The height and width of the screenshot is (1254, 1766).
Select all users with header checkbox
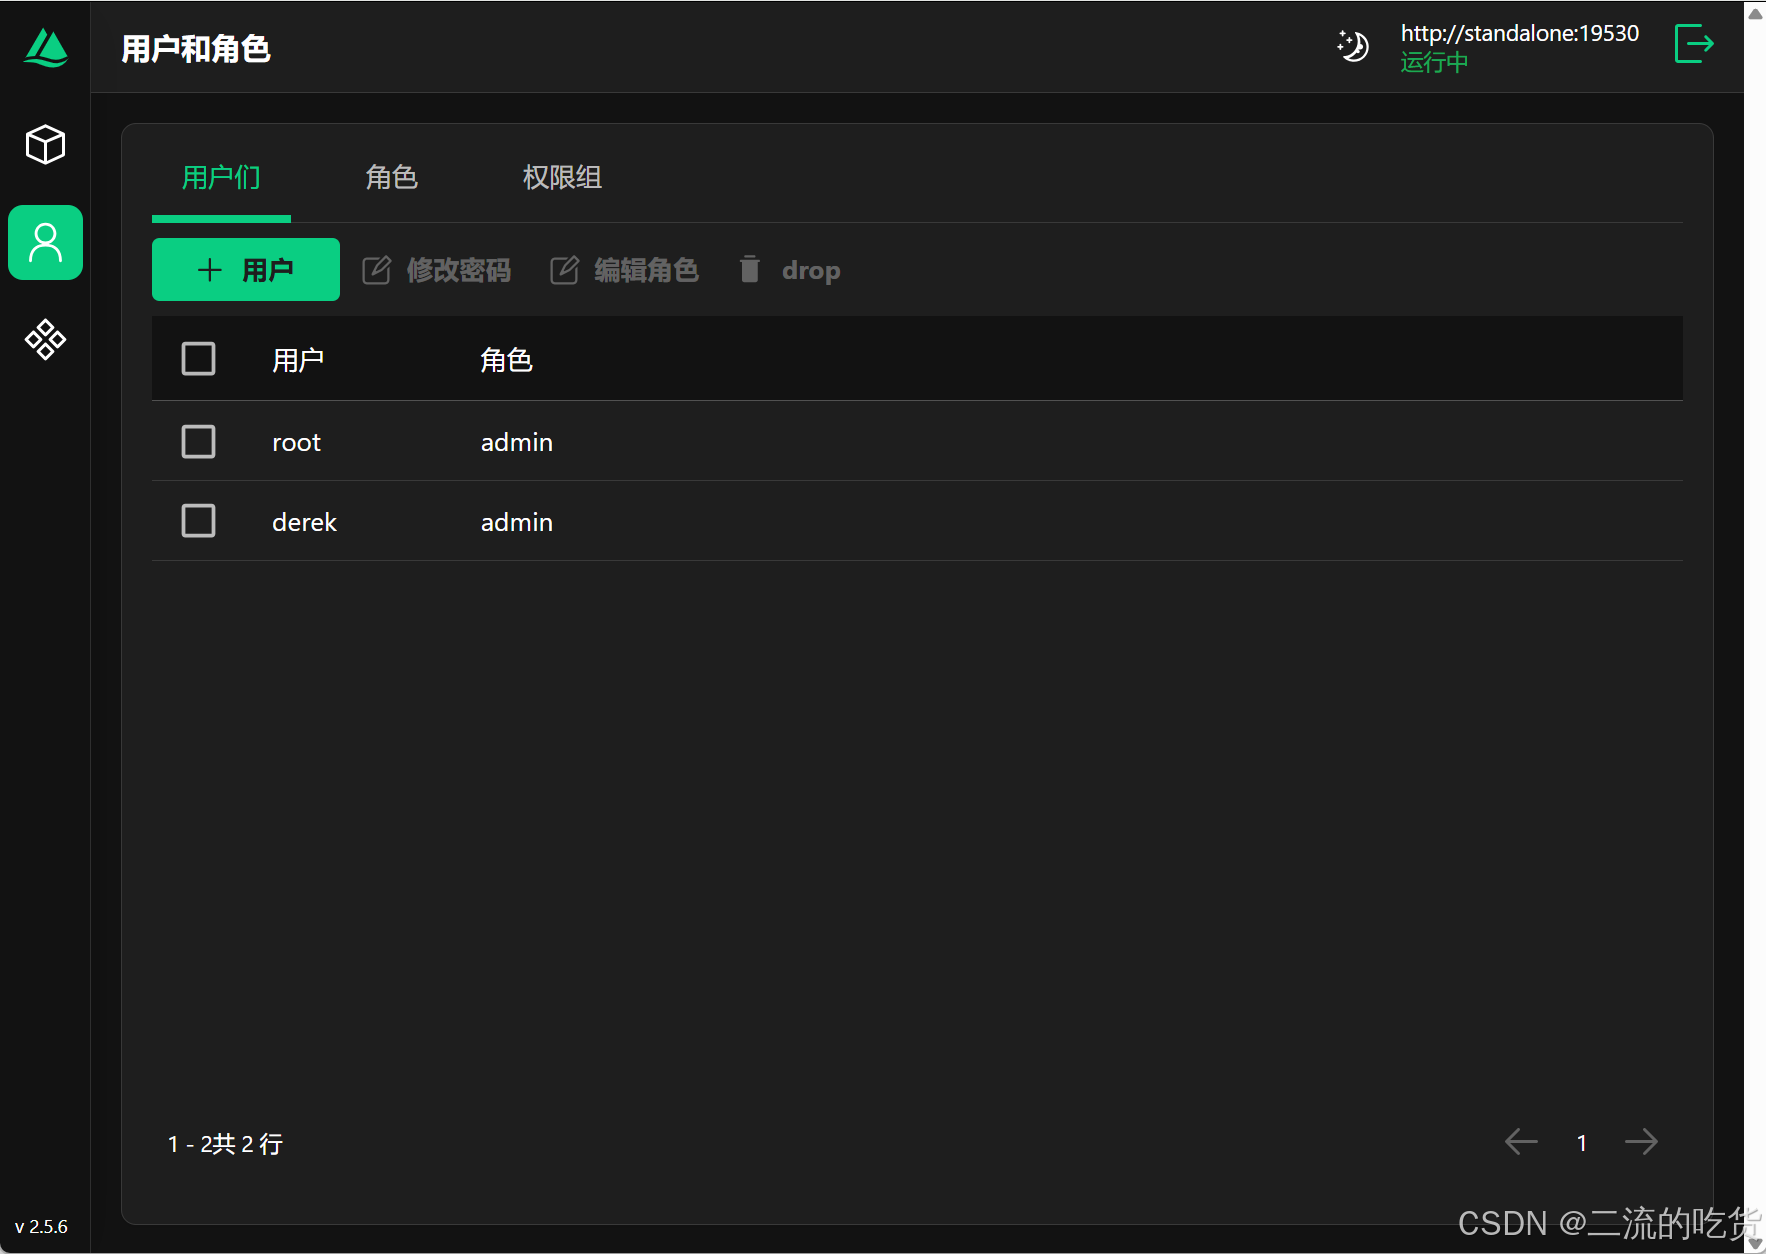198,358
